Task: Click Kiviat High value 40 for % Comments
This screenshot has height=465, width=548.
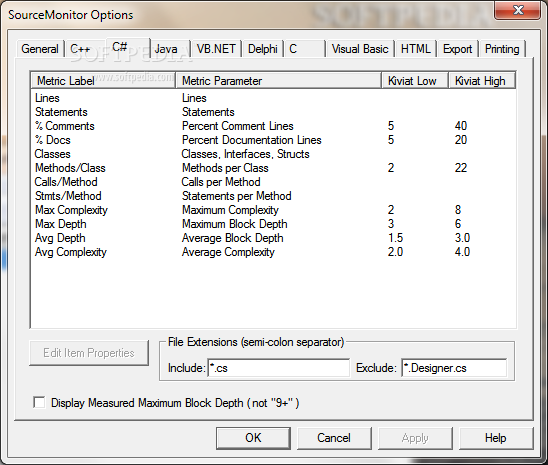Action: [461, 126]
